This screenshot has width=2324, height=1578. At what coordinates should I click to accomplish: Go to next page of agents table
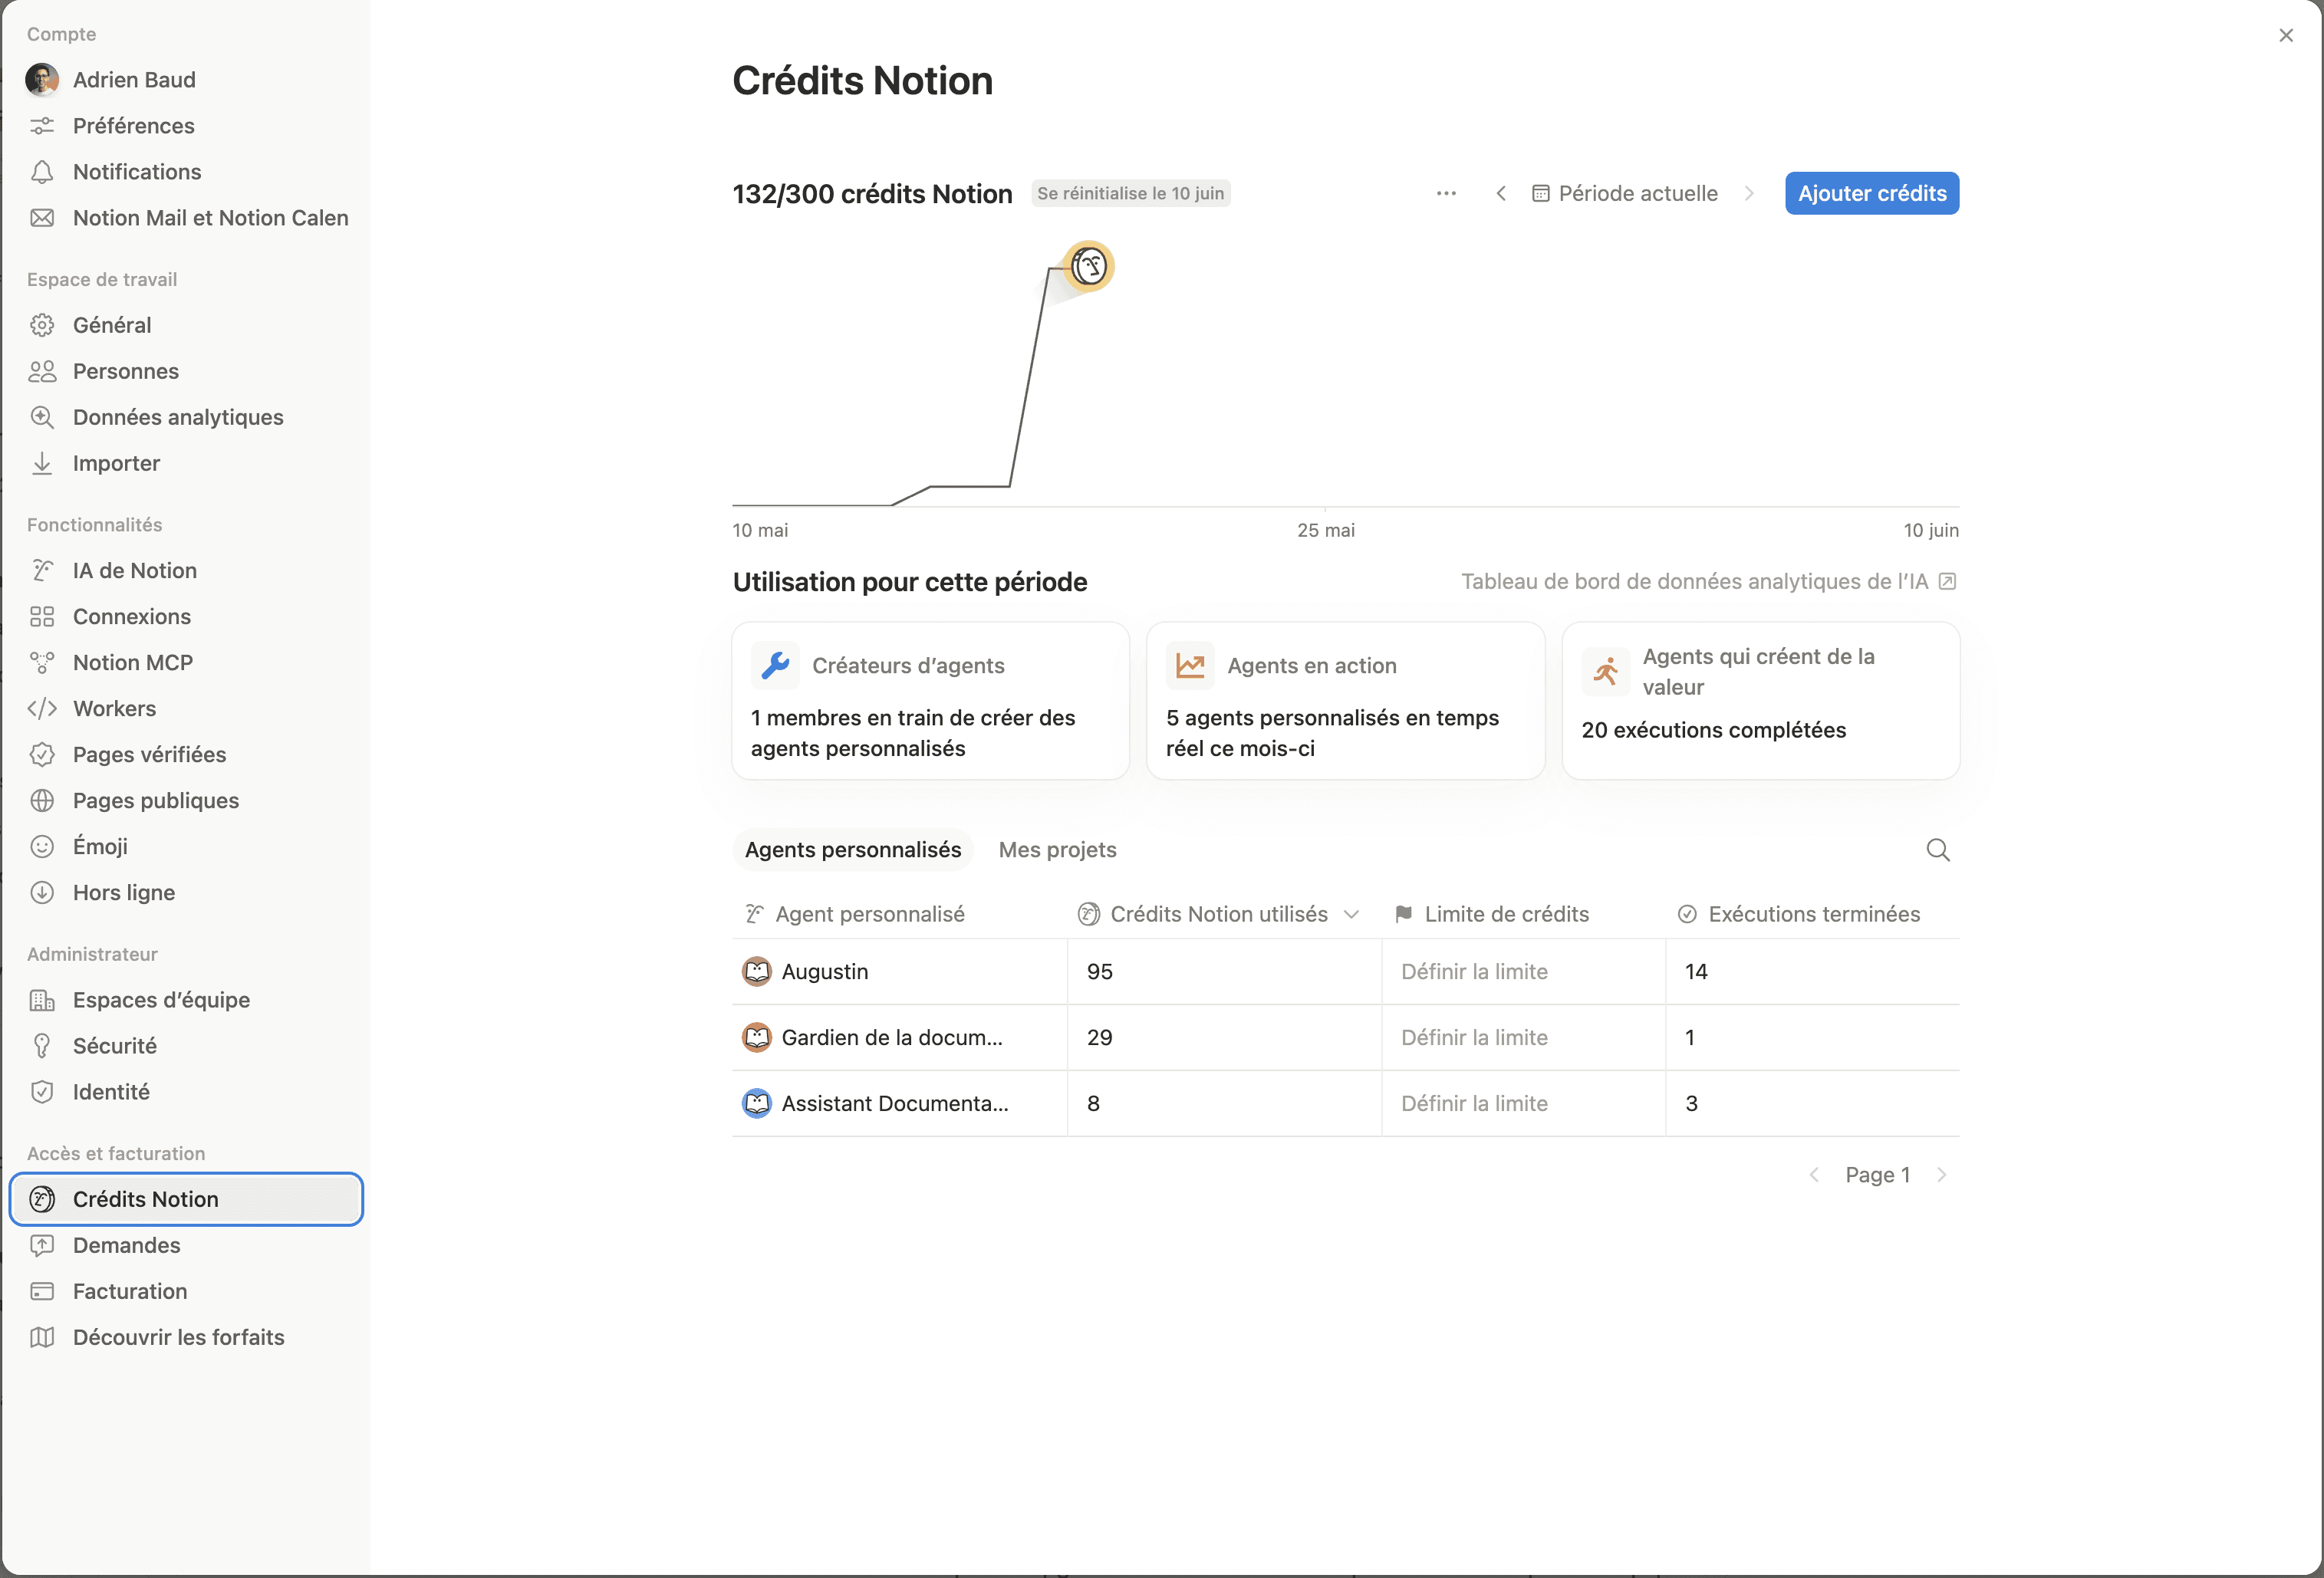pos(1942,1175)
